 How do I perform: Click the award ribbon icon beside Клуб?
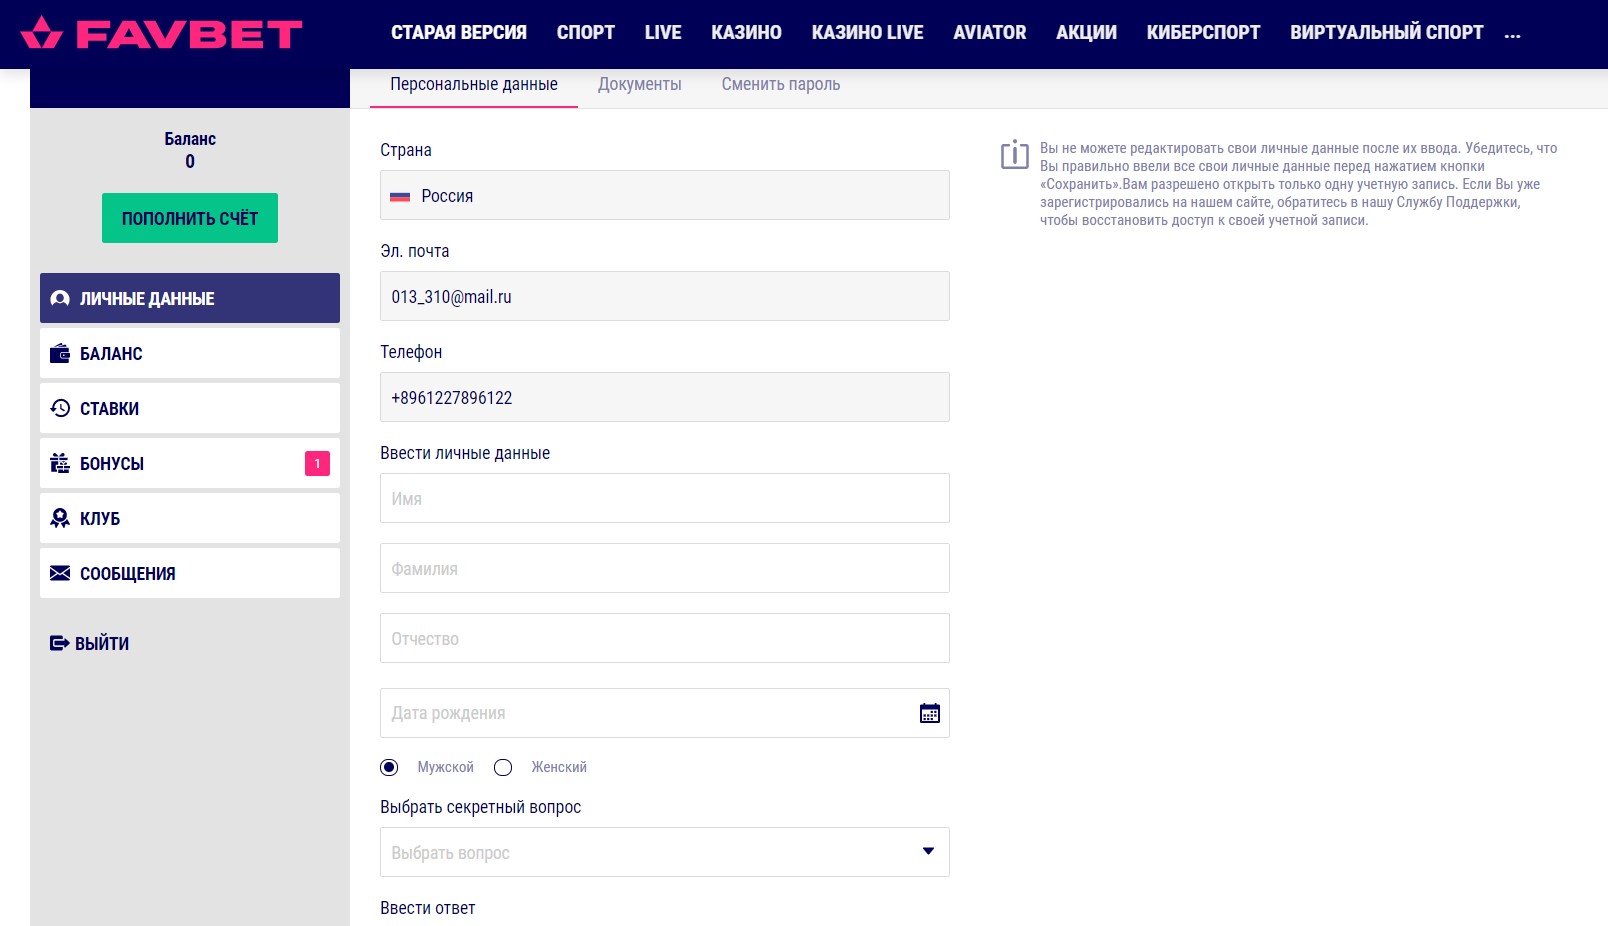point(60,518)
